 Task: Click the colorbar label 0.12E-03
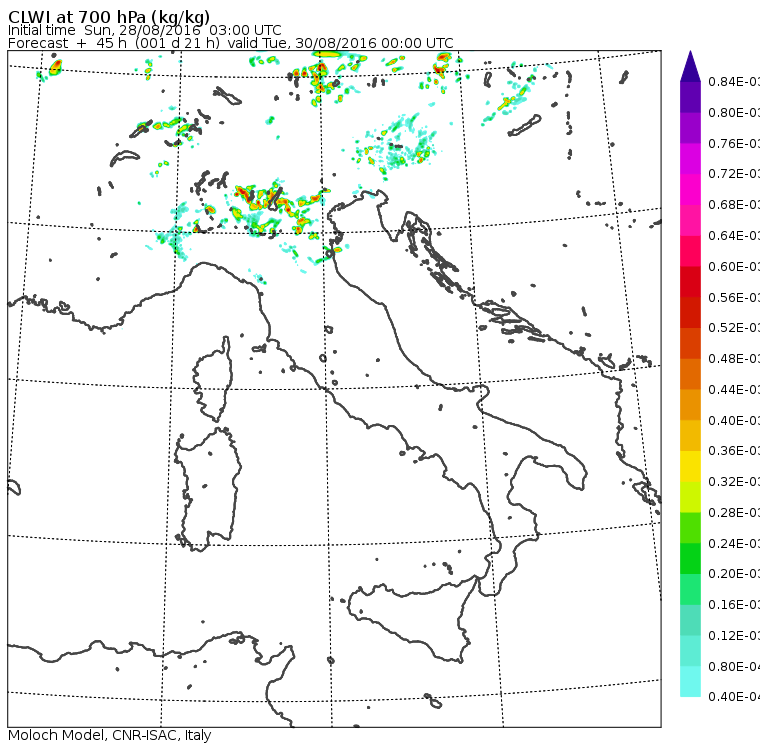(x=734, y=636)
